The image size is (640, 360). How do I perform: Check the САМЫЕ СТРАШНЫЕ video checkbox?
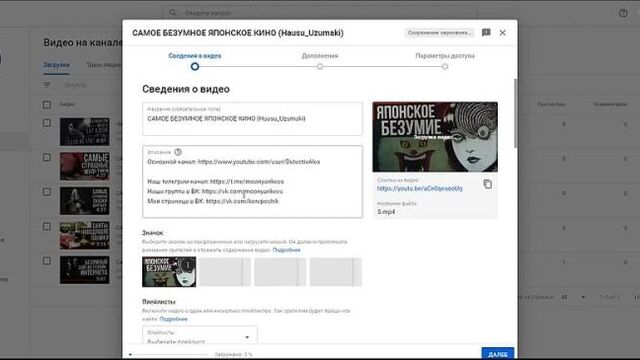pos(47,158)
